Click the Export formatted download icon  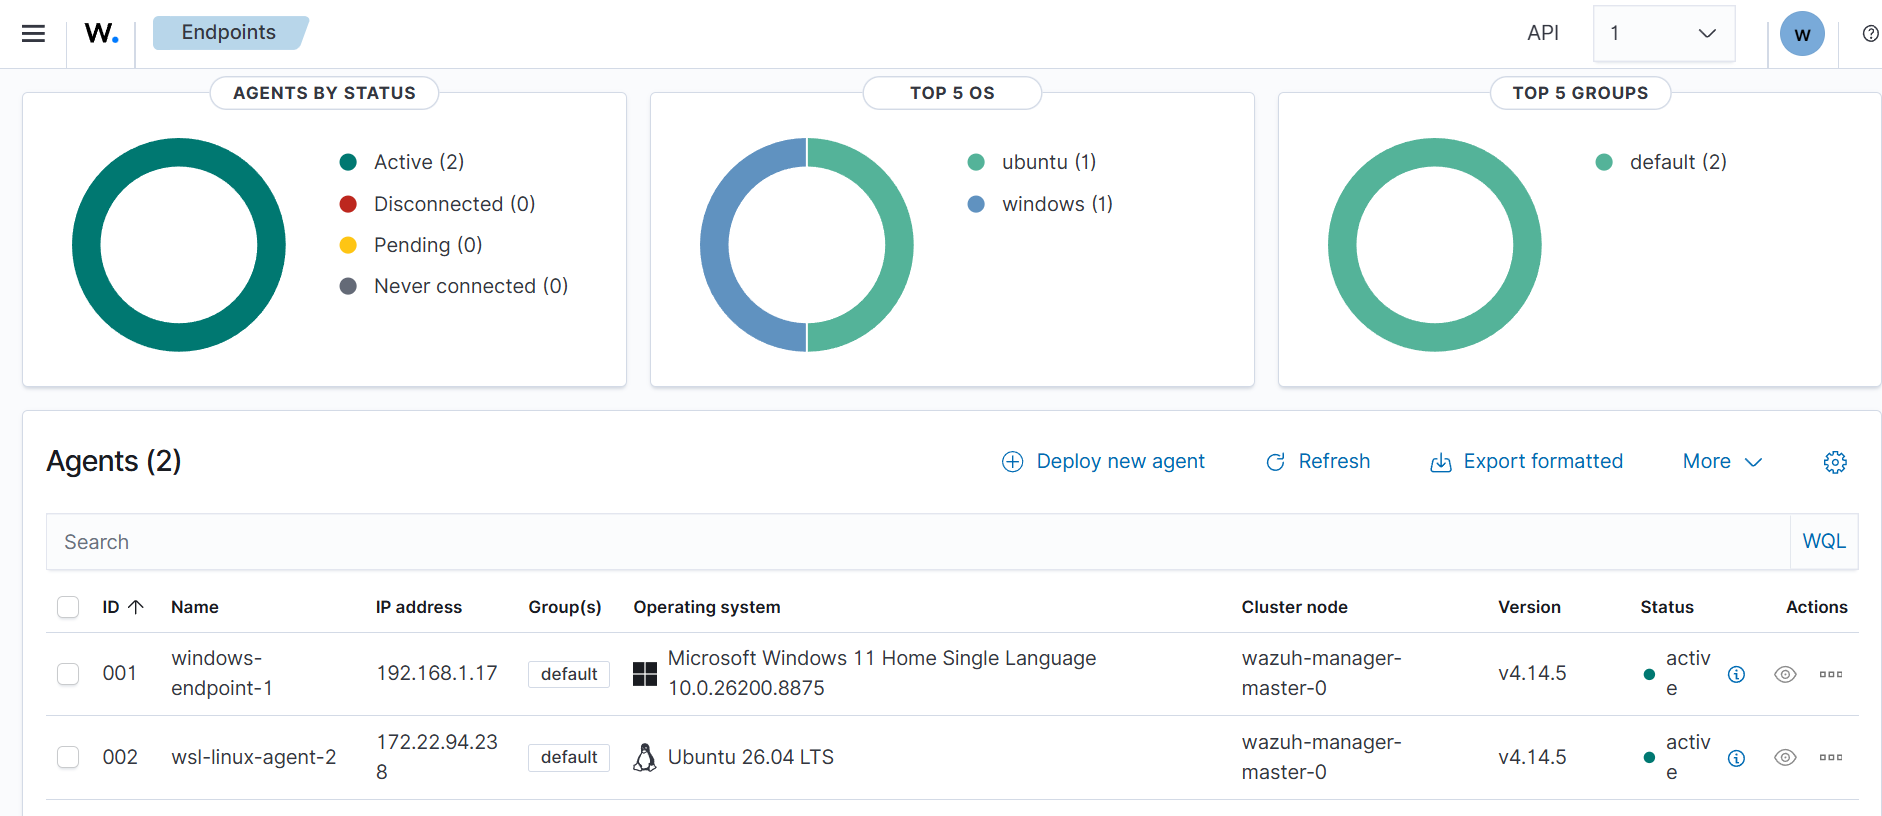(1441, 462)
